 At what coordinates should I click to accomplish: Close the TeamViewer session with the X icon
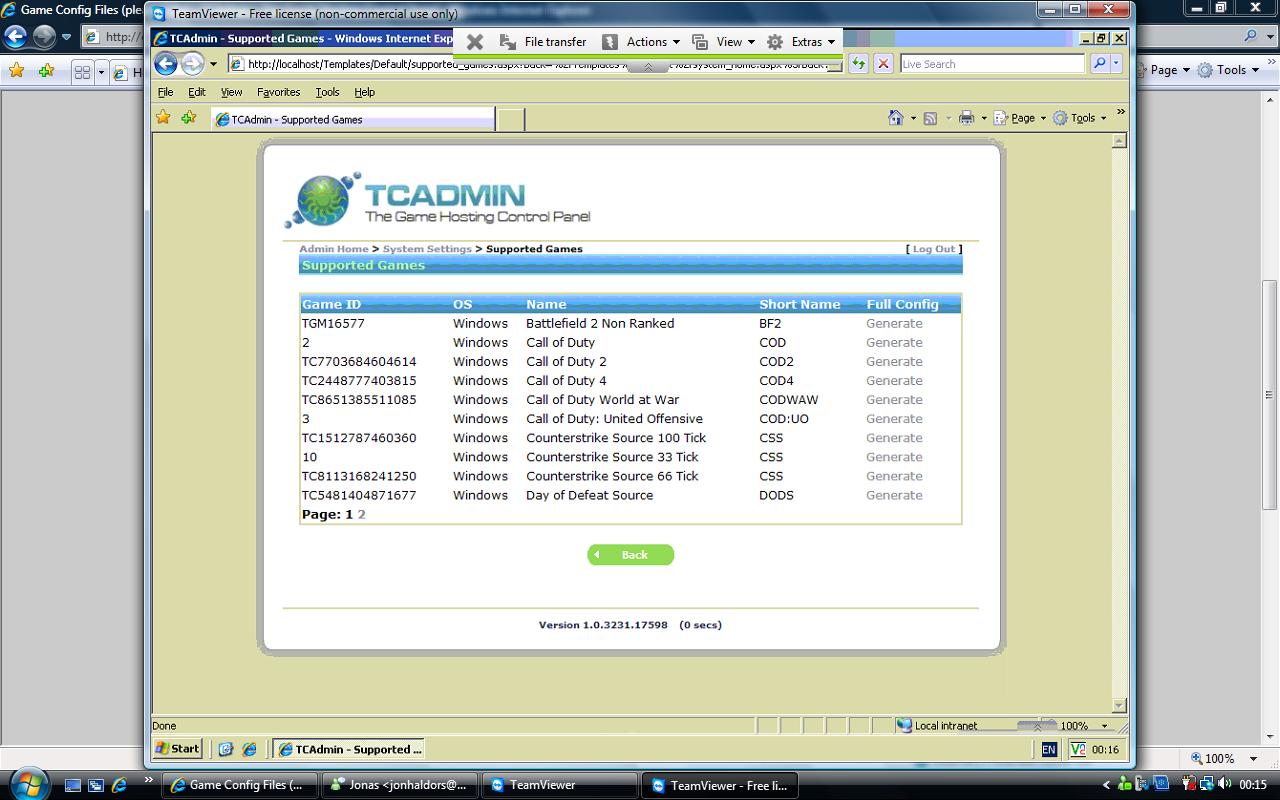(475, 42)
